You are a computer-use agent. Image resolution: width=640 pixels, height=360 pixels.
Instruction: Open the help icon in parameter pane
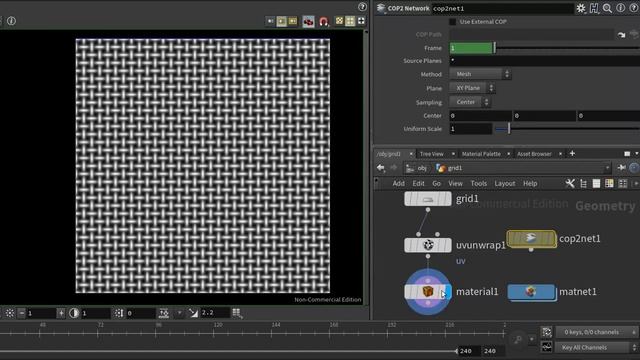[633, 8]
